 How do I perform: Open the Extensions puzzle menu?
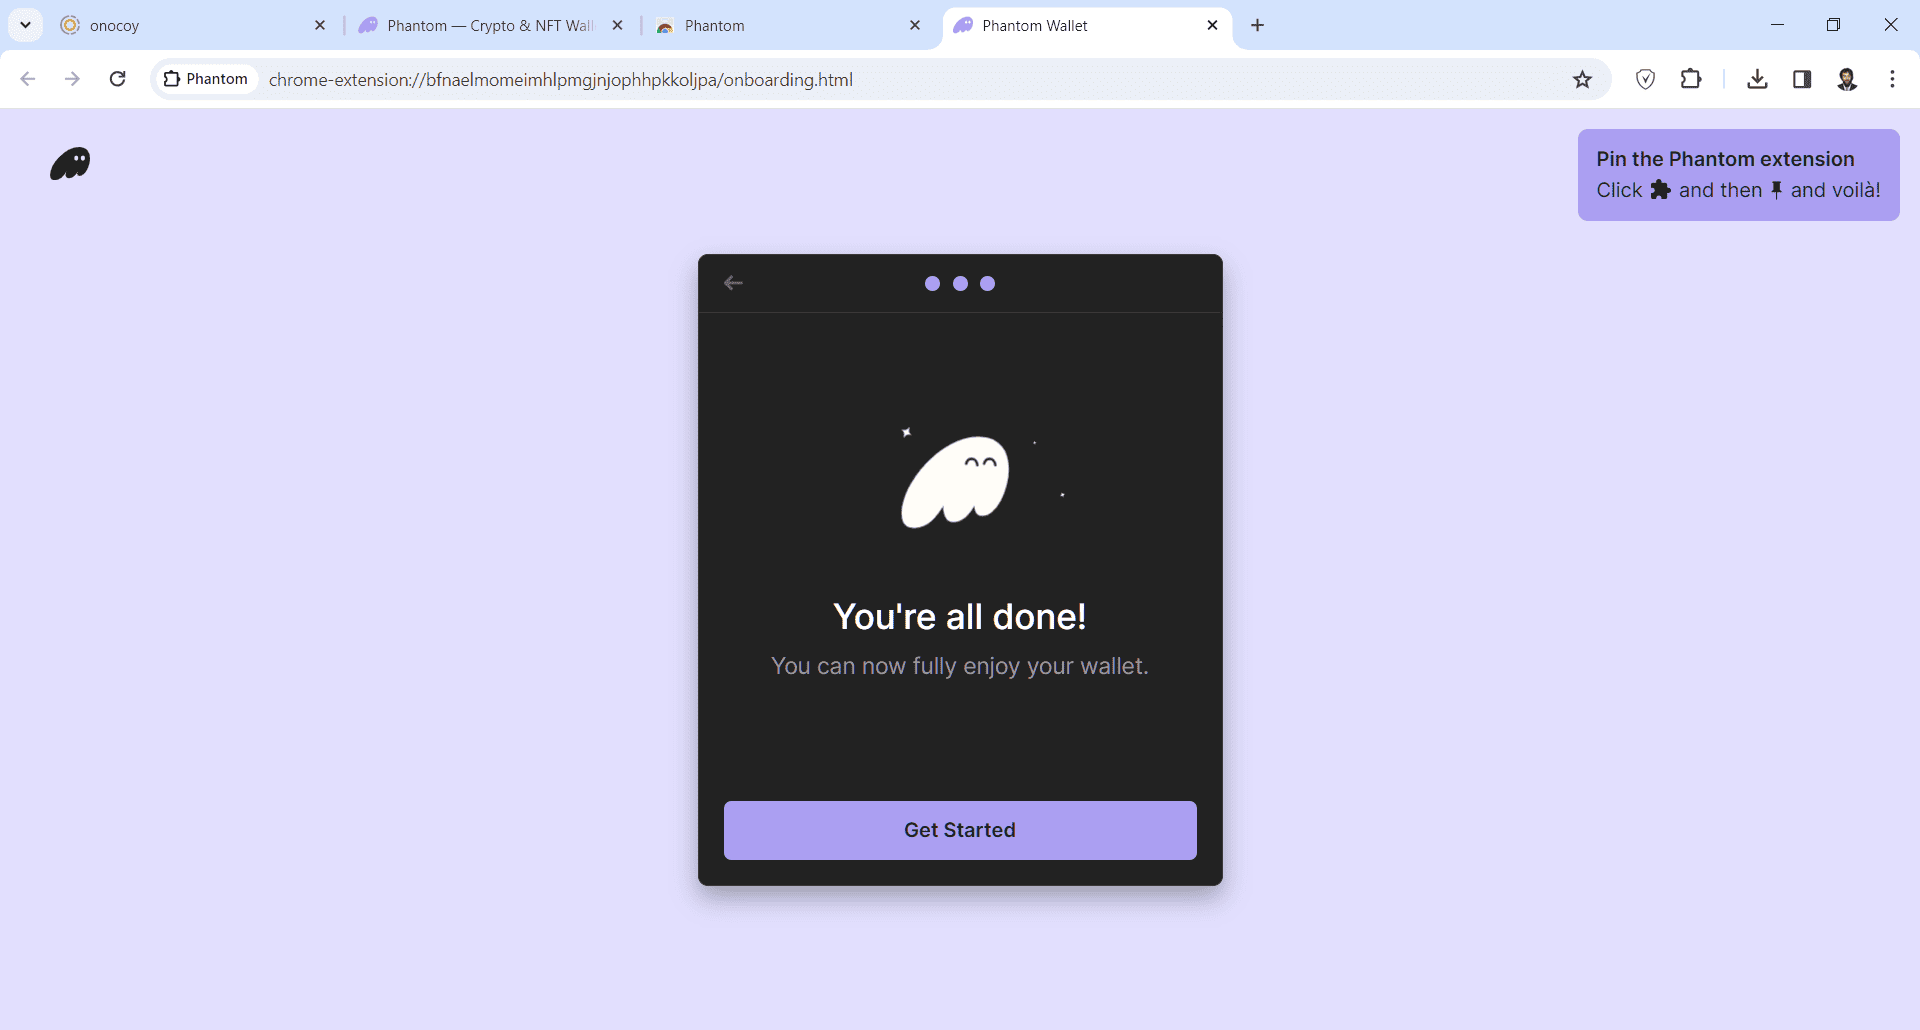point(1691,79)
